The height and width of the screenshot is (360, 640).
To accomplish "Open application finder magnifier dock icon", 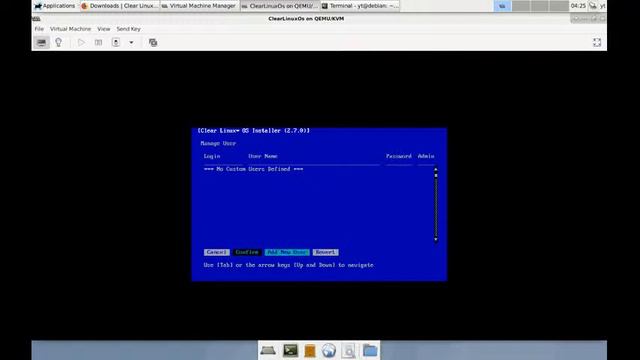I will pos(349,351).
